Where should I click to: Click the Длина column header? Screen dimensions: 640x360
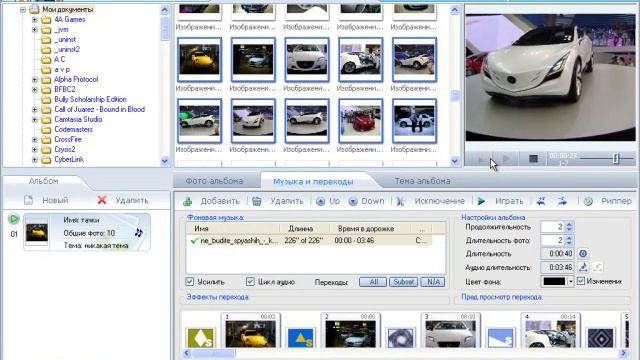coord(303,229)
